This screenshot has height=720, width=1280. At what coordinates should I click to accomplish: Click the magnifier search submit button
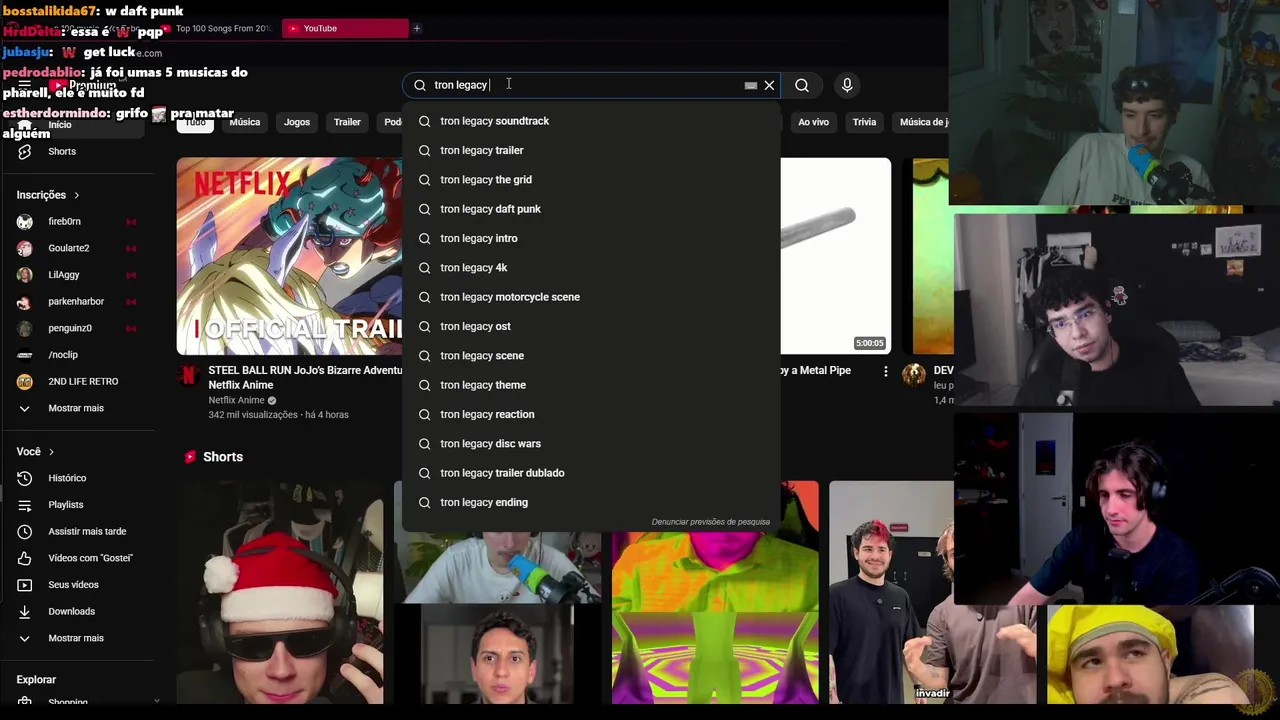[802, 85]
